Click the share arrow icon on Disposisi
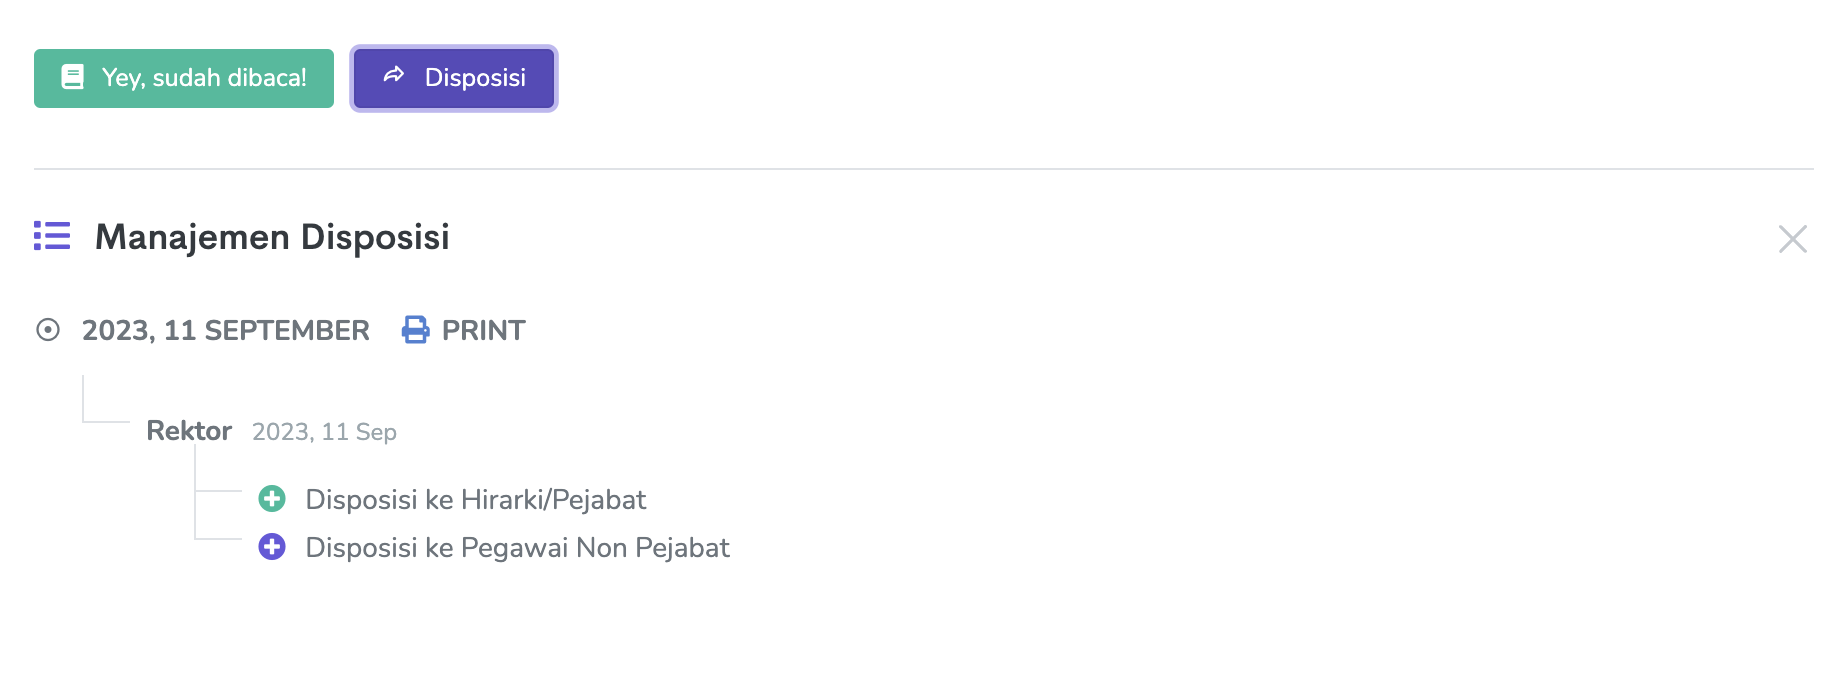Viewport: 1840px width, 684px height. pyautogui.click(x=394, y=75)
